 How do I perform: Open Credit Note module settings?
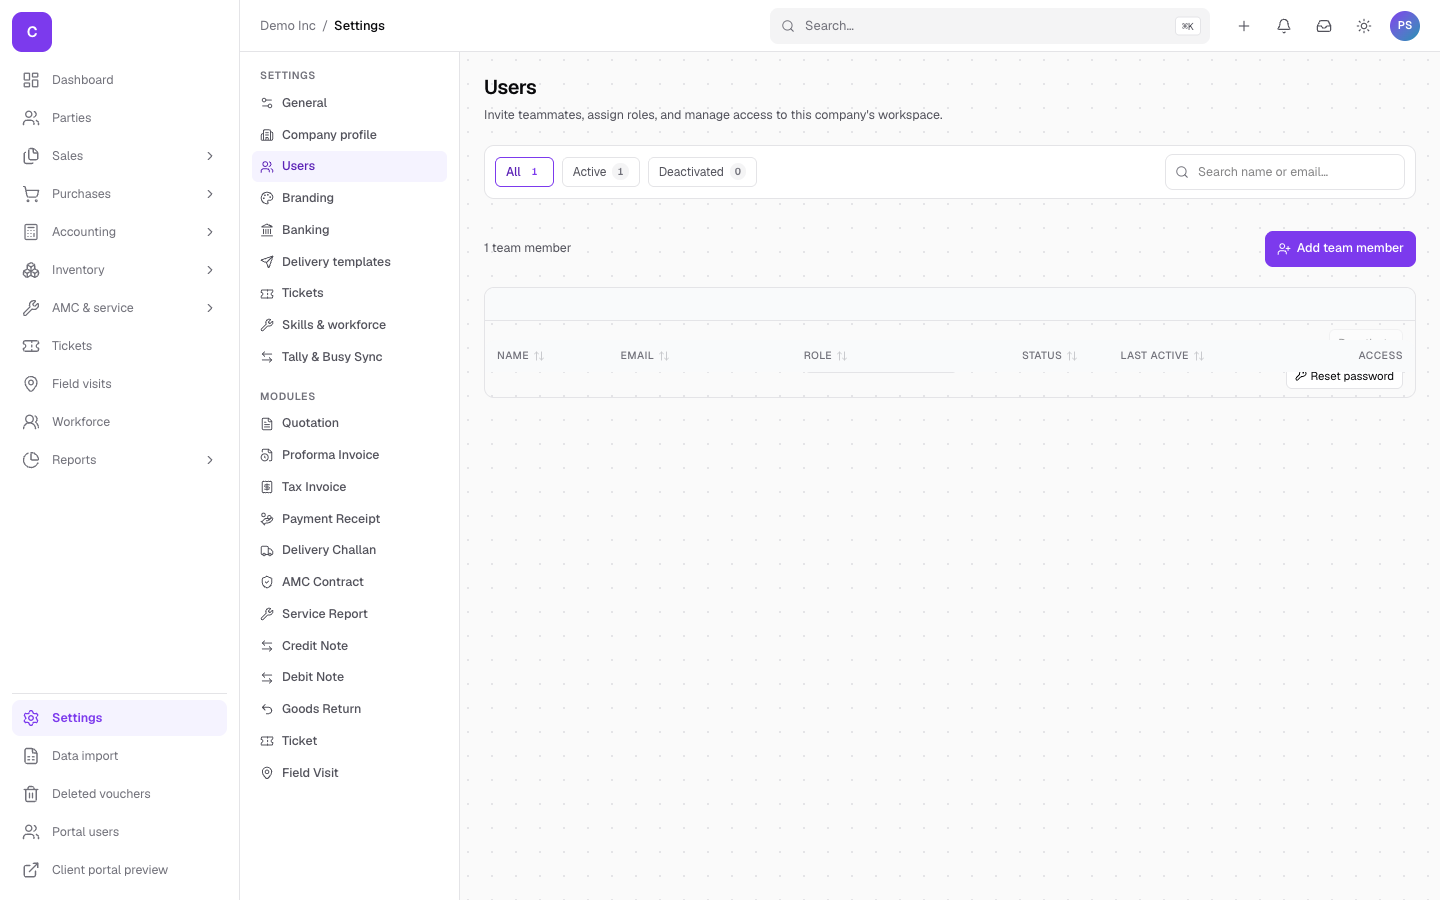(349, 646)
